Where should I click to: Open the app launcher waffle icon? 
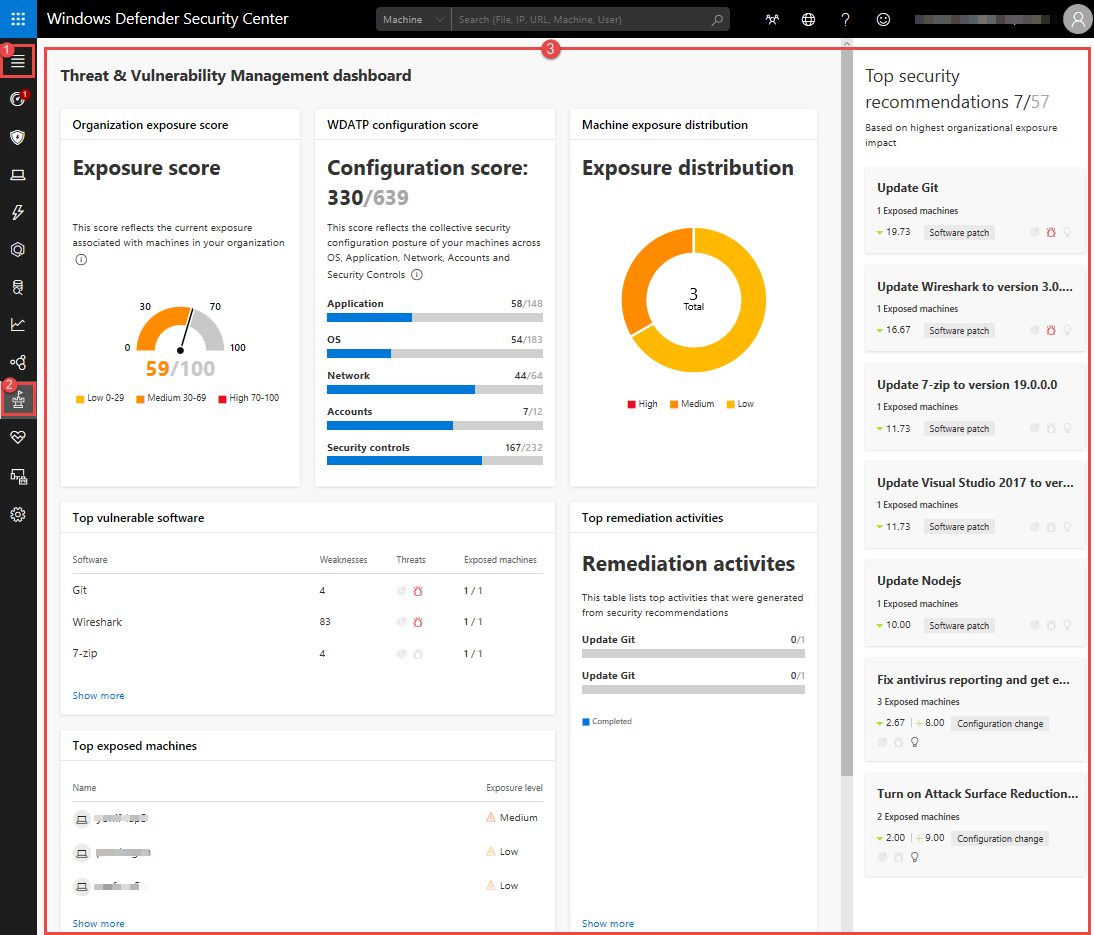point(18,19)
